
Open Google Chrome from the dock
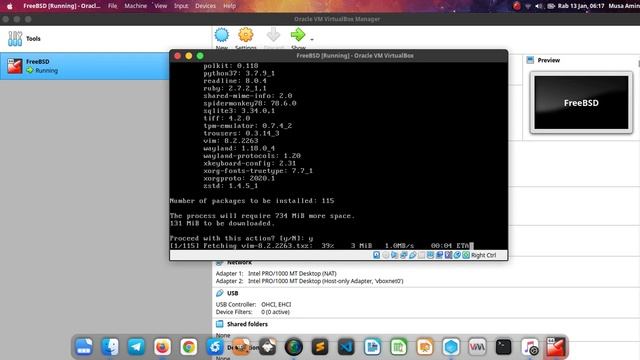coord(189,347)
